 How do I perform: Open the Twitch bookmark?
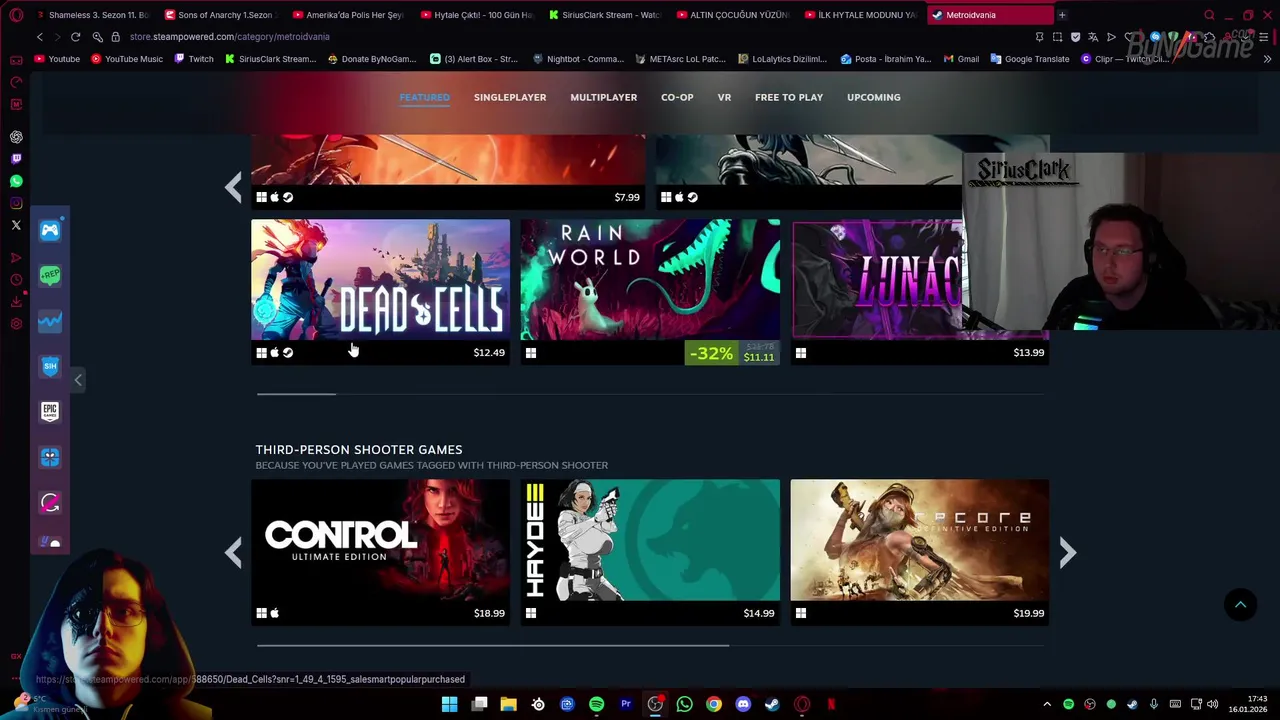(x=194, y=59)
